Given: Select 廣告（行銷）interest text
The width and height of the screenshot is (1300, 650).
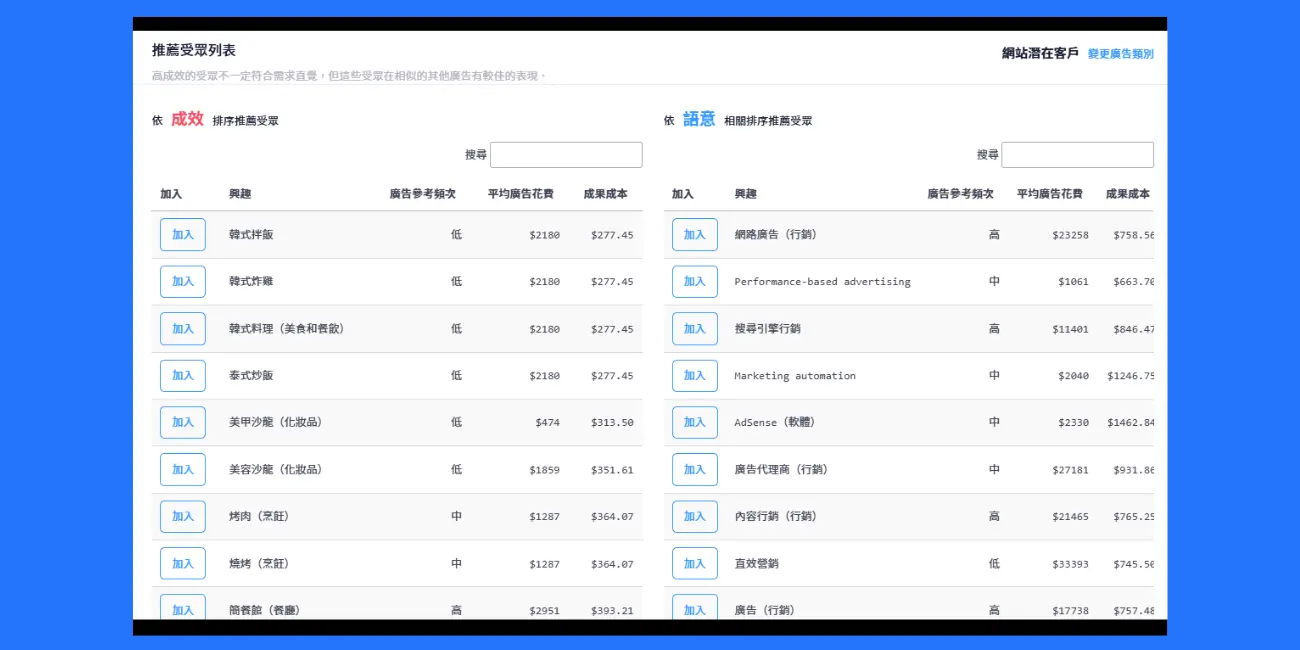Looking at the screenshot, I should tap(764, 610).
